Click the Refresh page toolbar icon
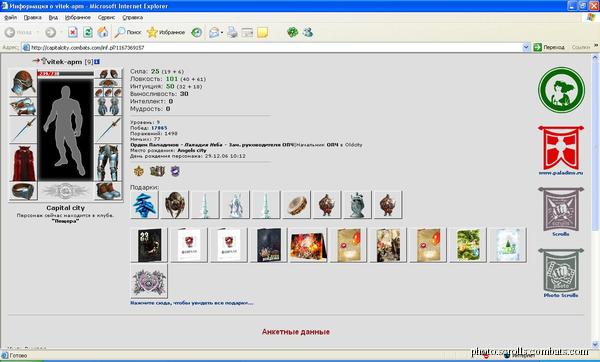The height and width of the screenshot is (362, 600). 88,33
